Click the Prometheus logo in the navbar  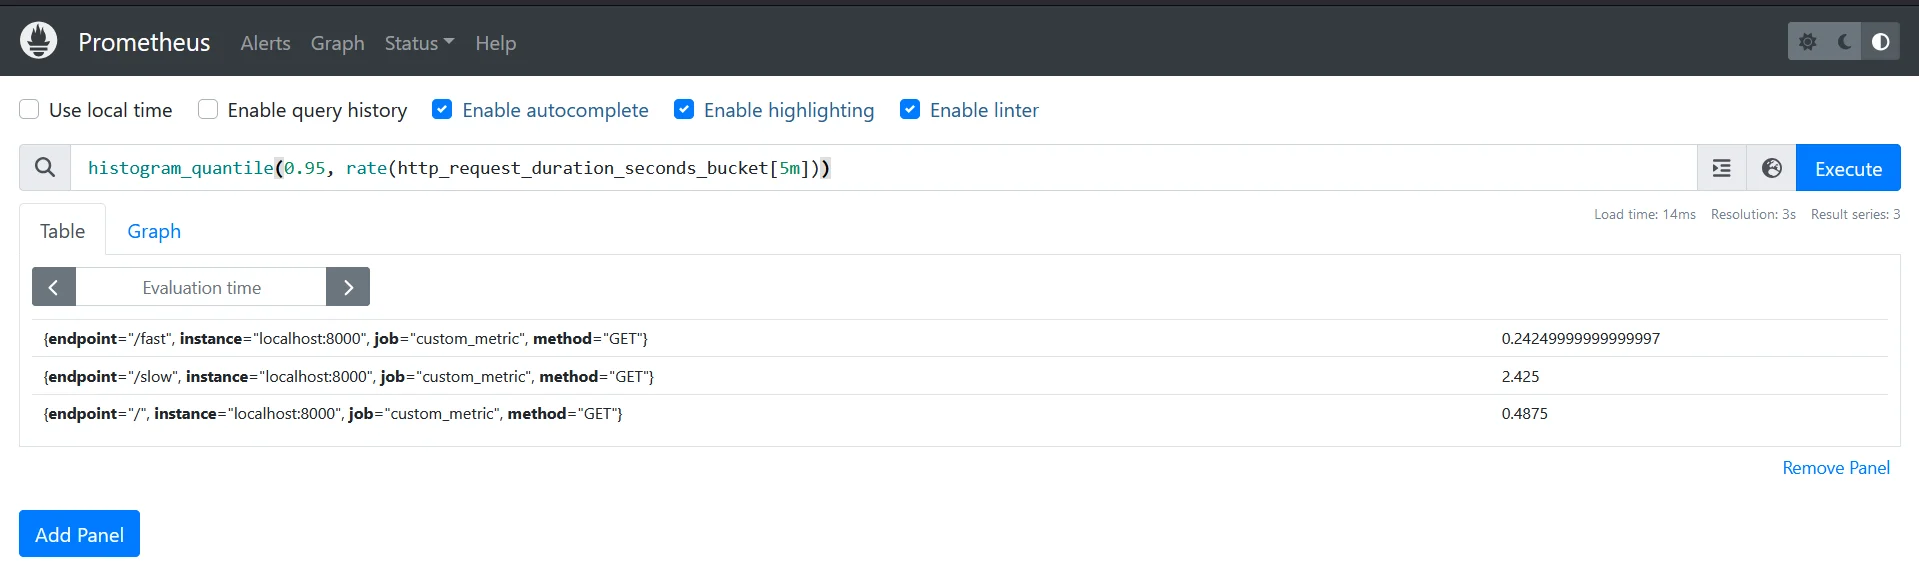[x=38, y=40]
